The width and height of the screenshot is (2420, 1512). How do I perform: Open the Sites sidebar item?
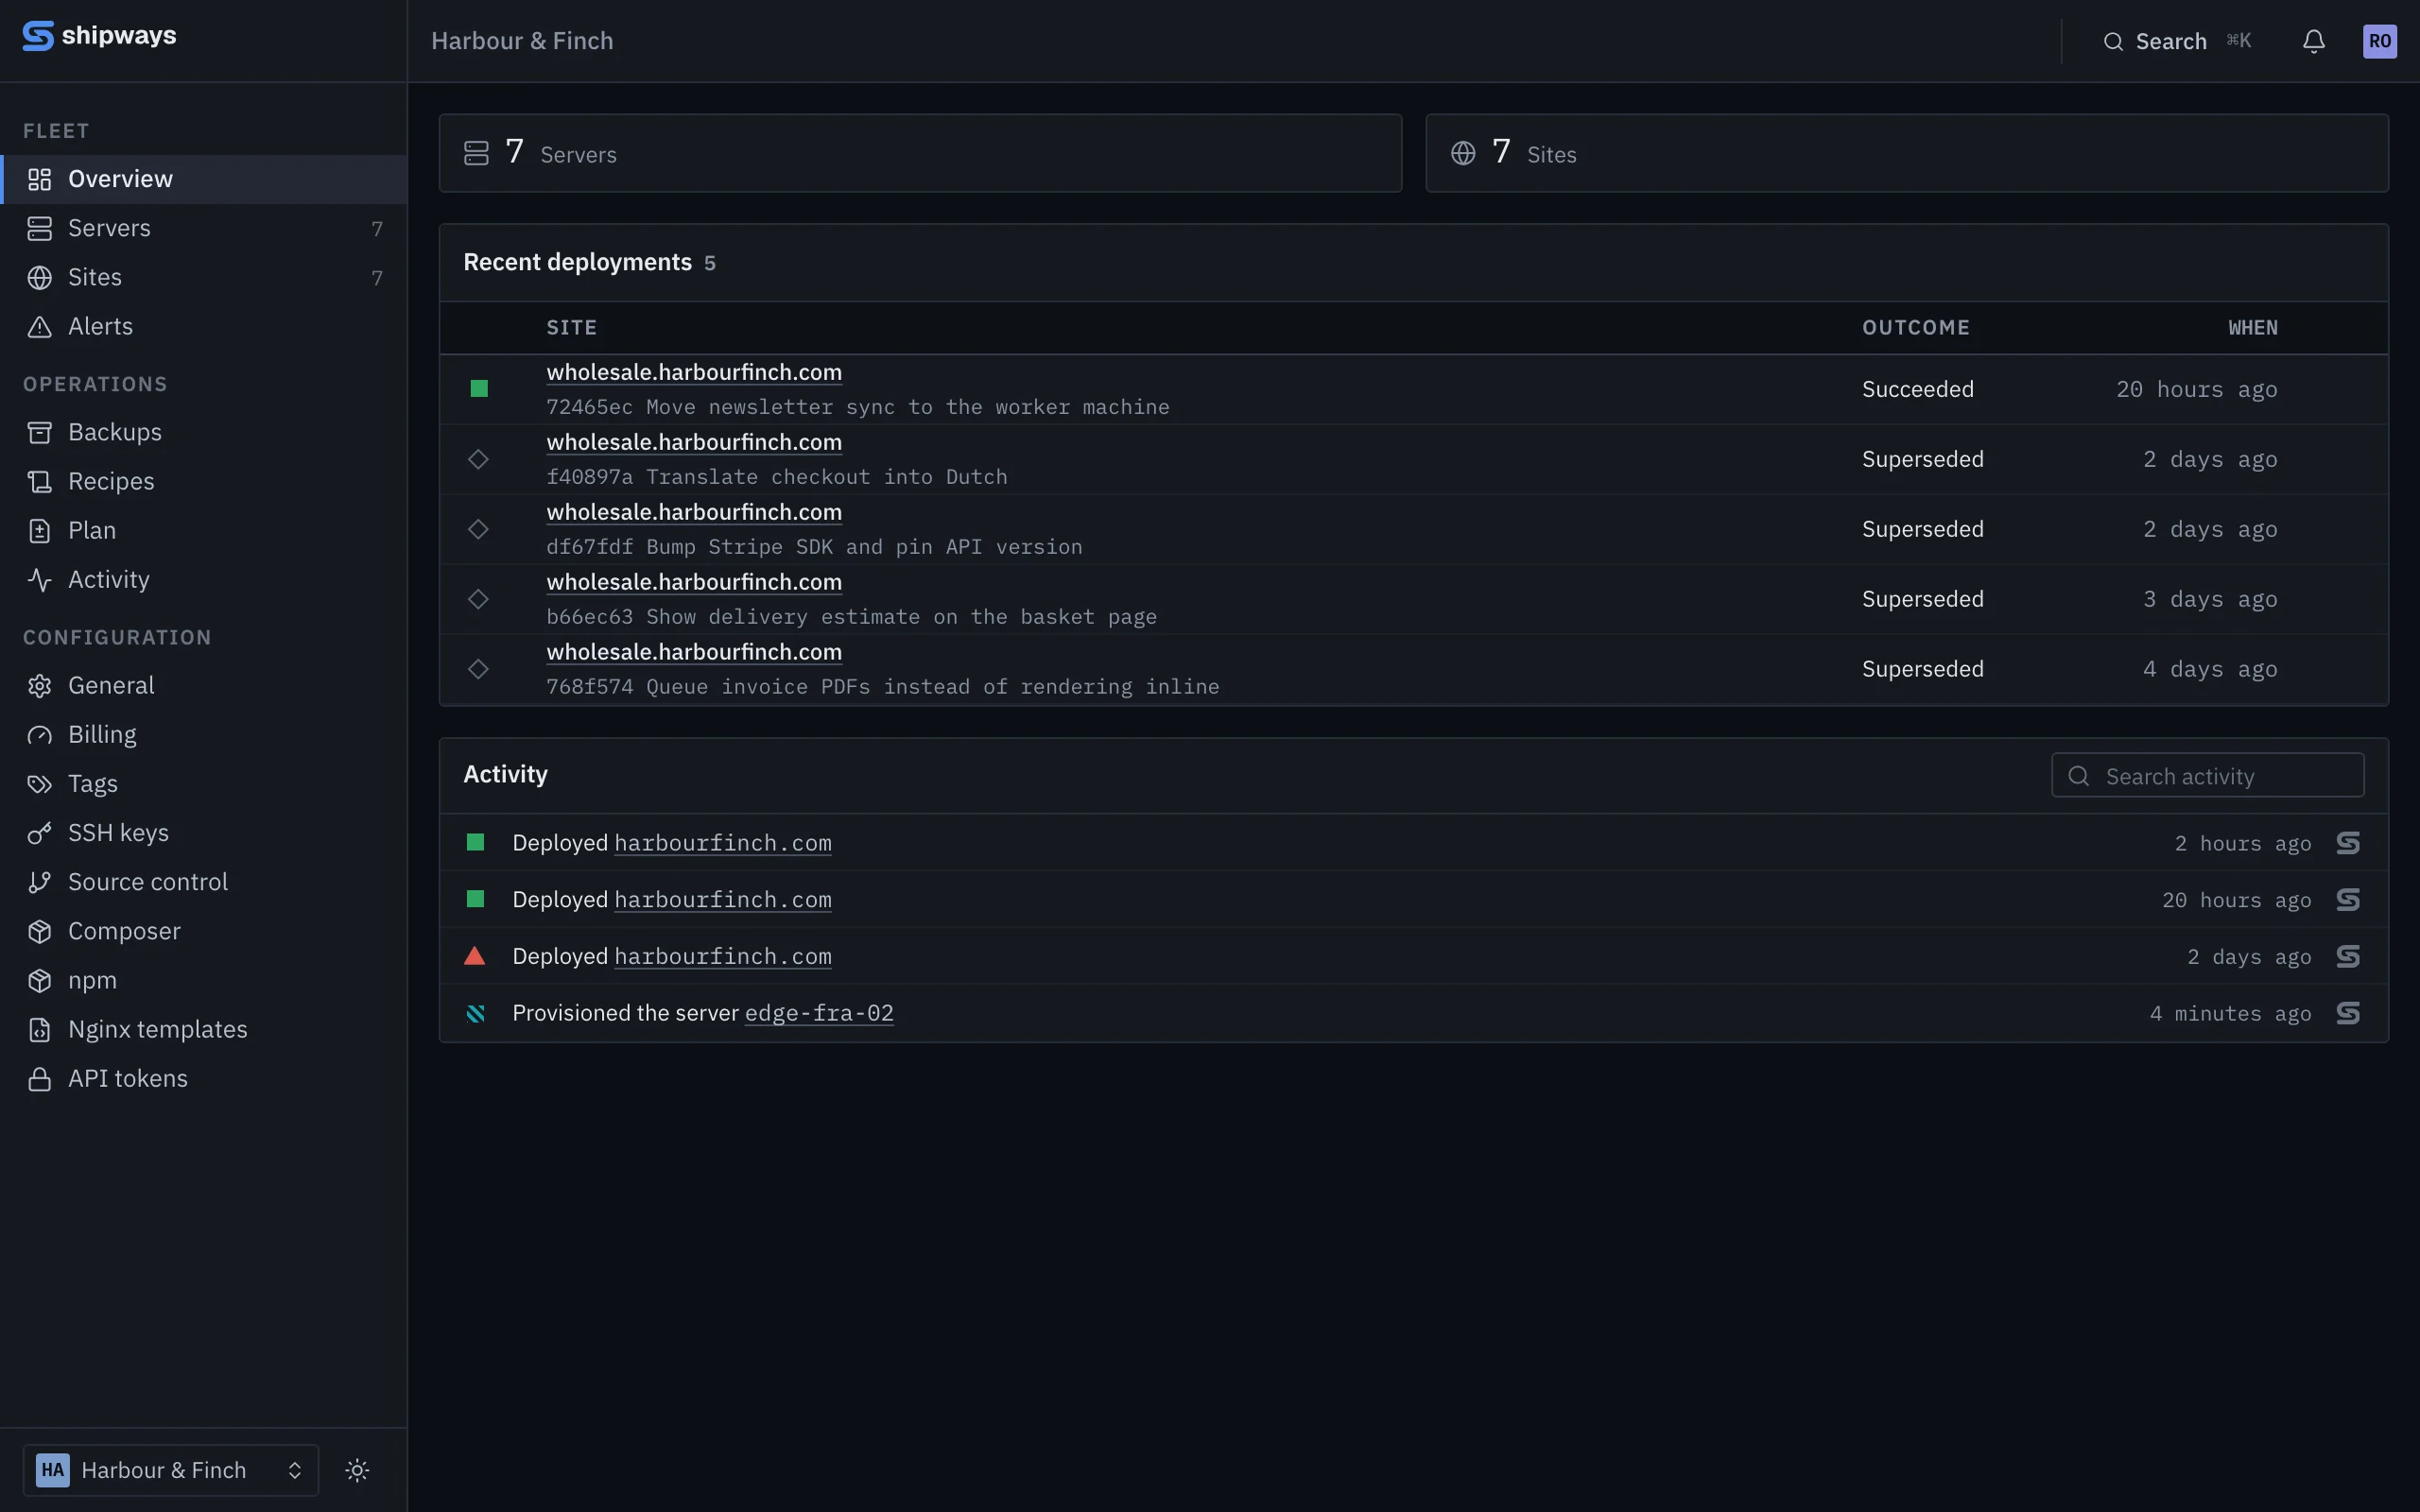tap(204, 277)
